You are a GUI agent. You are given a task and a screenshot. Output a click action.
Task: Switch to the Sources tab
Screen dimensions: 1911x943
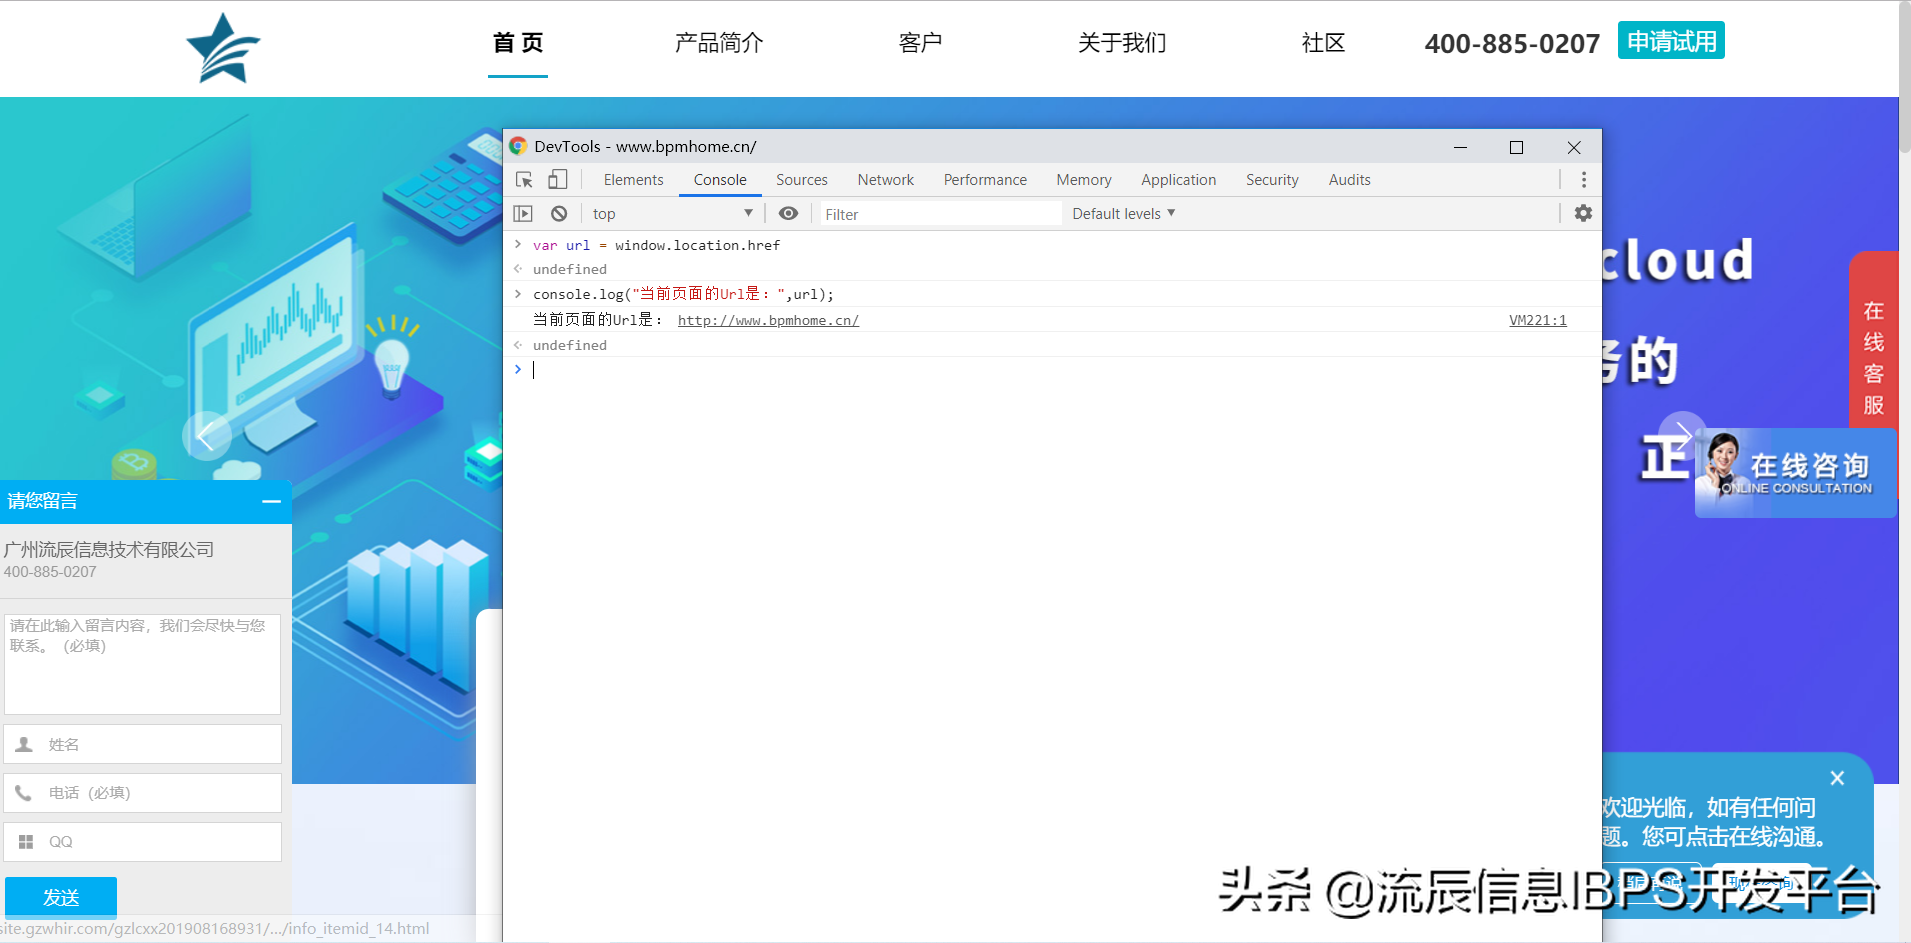[x=802, y=180]
